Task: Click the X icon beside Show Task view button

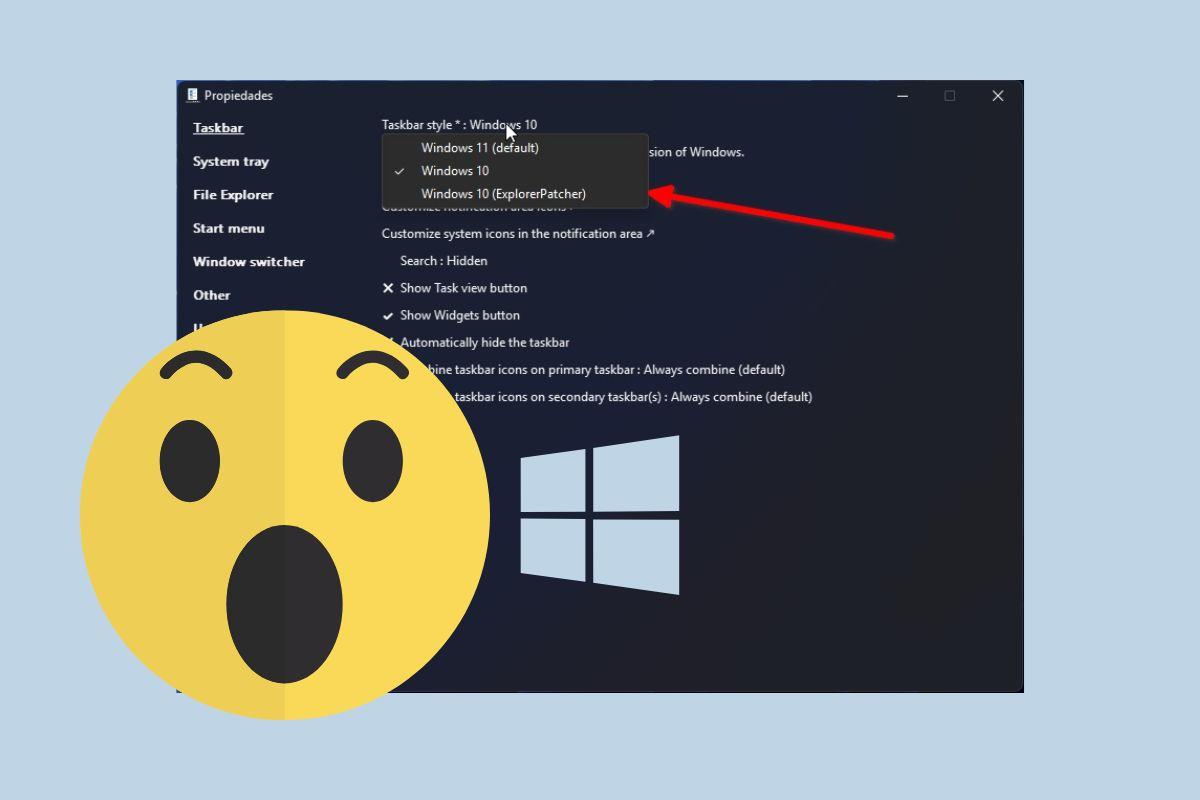Action: pyautogui.click(x=388, y=288)
